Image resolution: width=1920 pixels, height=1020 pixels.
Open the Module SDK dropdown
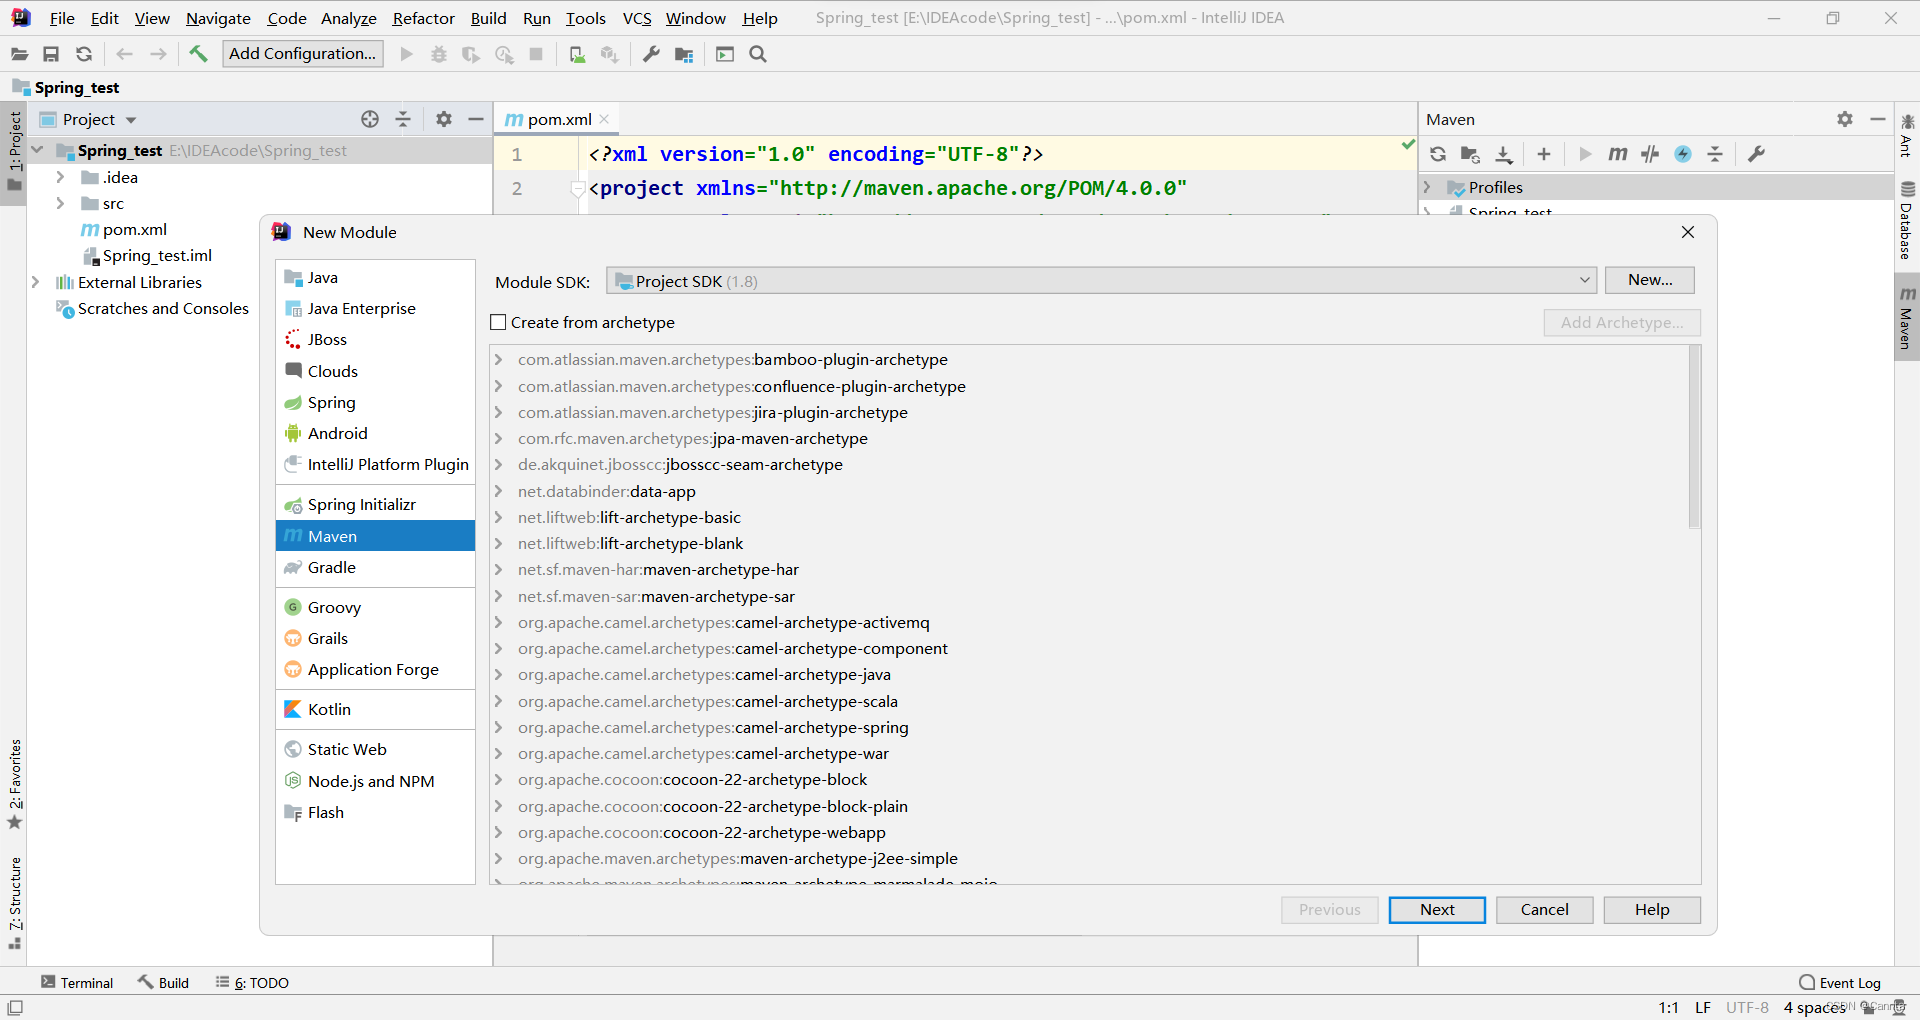[1101, 281]
